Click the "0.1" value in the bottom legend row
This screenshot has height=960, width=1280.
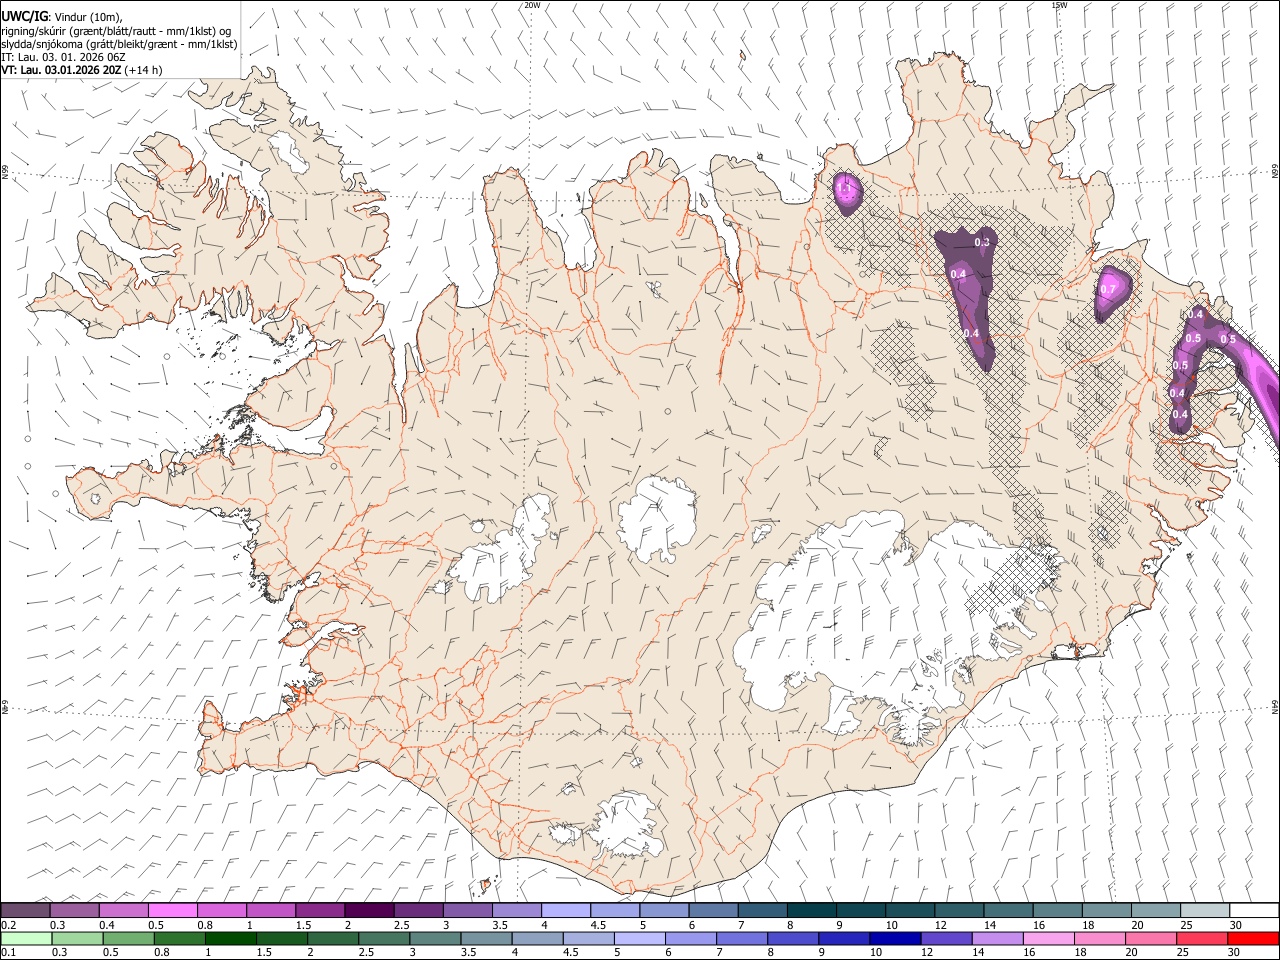pos(8,952)
